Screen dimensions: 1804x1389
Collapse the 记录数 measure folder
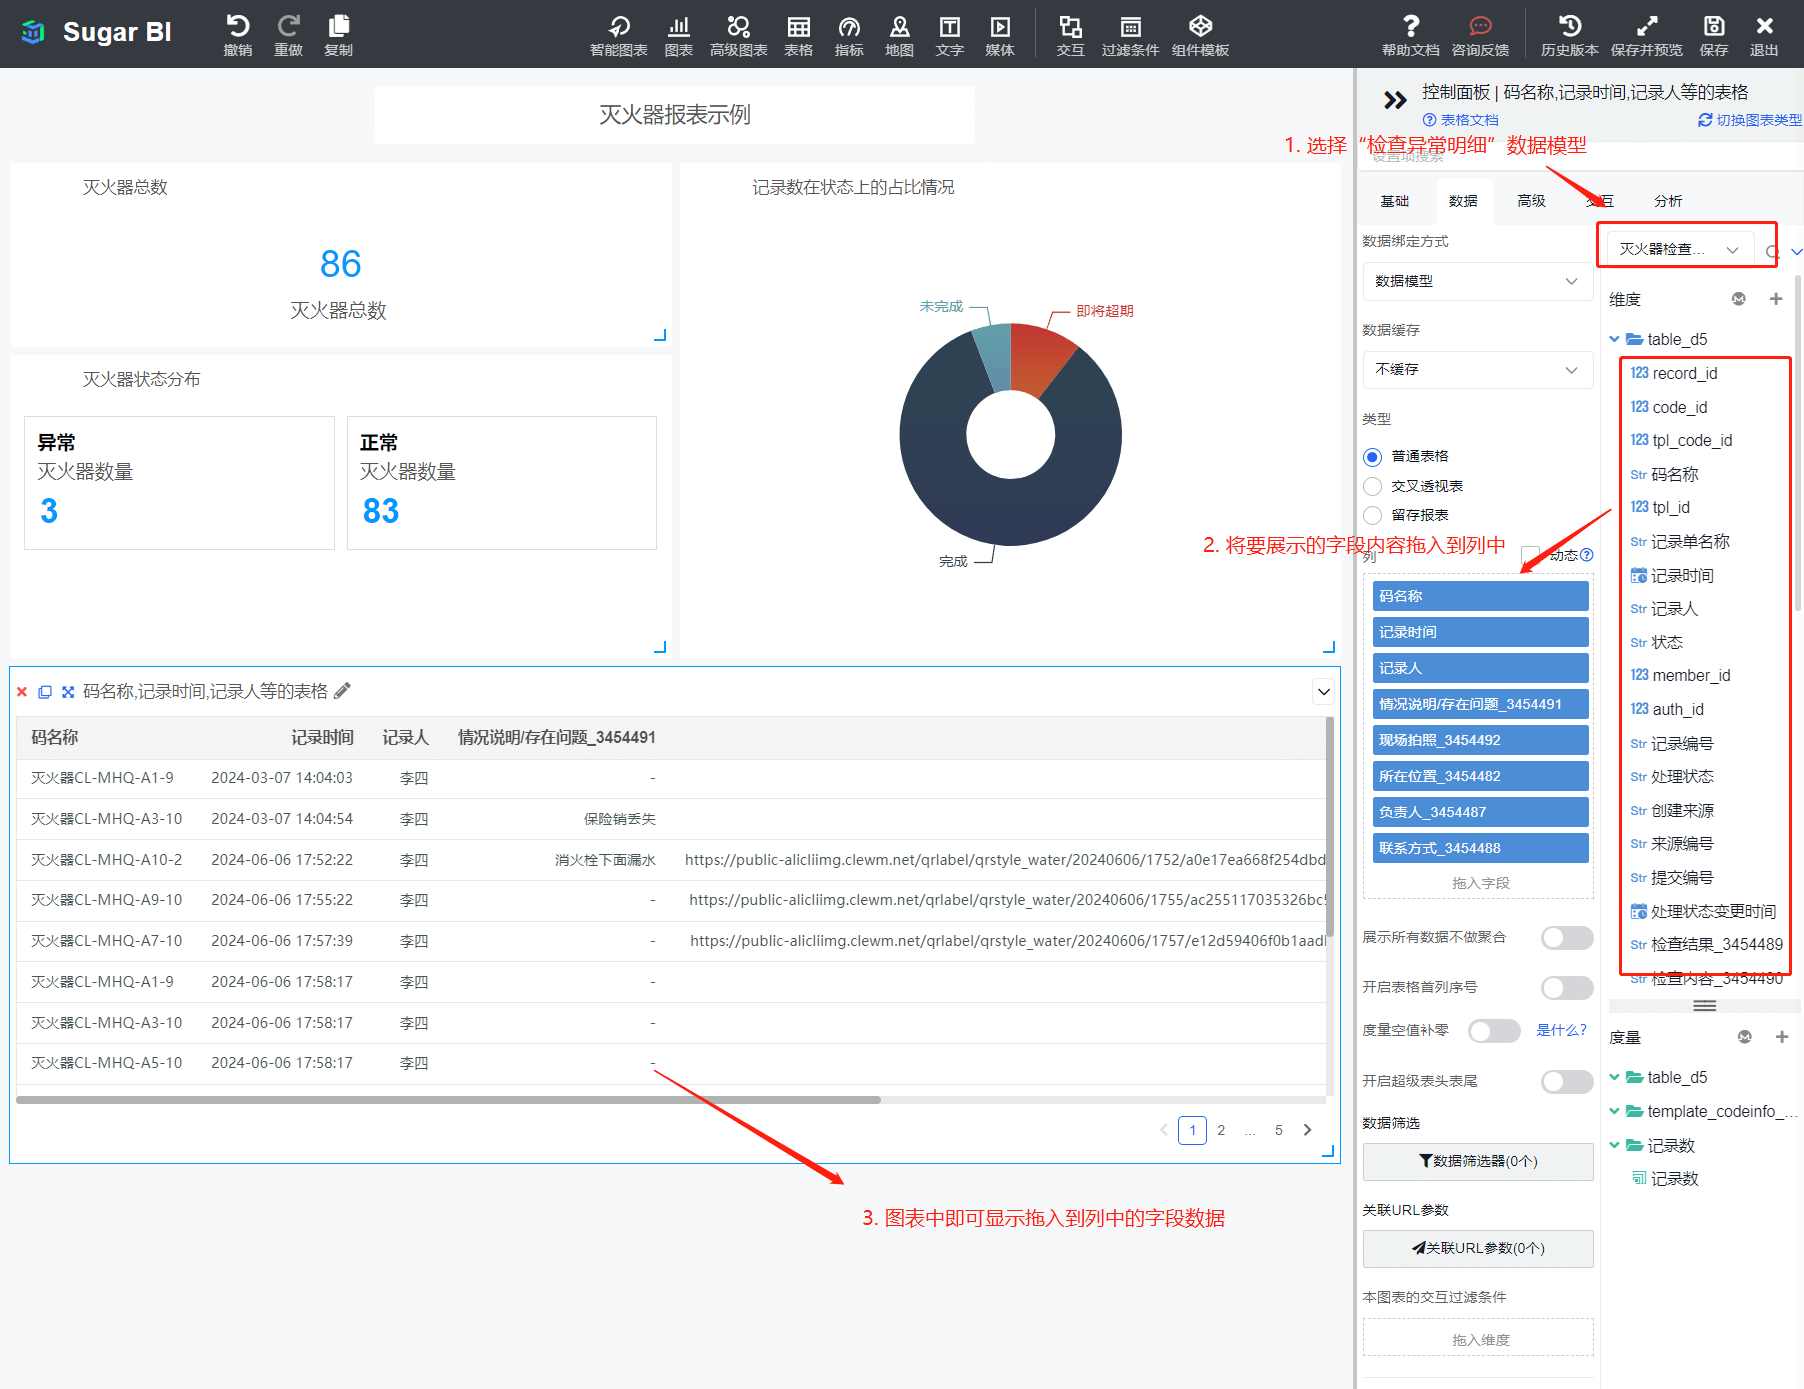pos(1614,1145)
